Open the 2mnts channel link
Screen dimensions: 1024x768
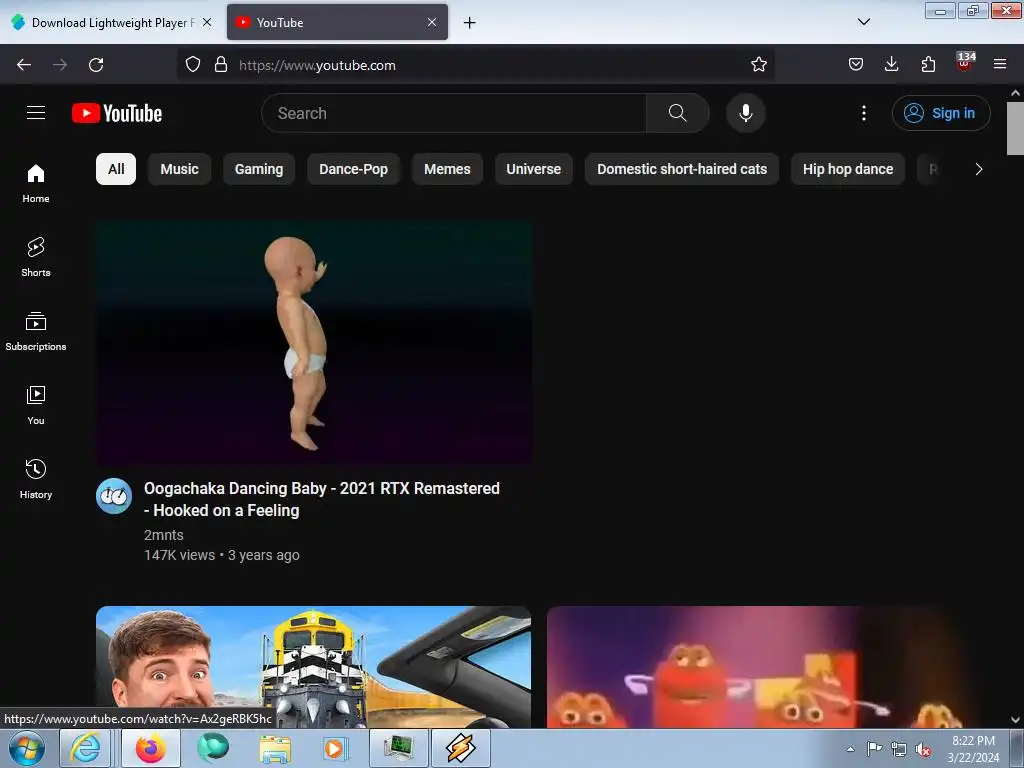click(x=163, y=535)
